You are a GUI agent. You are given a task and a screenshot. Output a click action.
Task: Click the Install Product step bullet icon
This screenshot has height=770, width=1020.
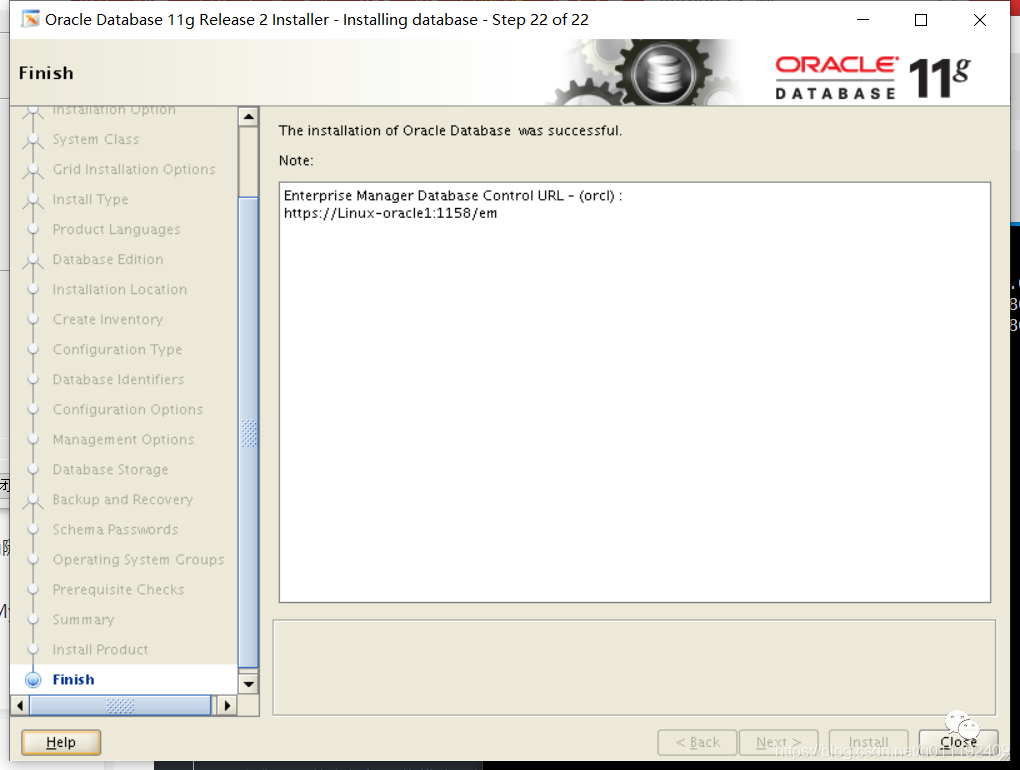[x=33, y=649]
